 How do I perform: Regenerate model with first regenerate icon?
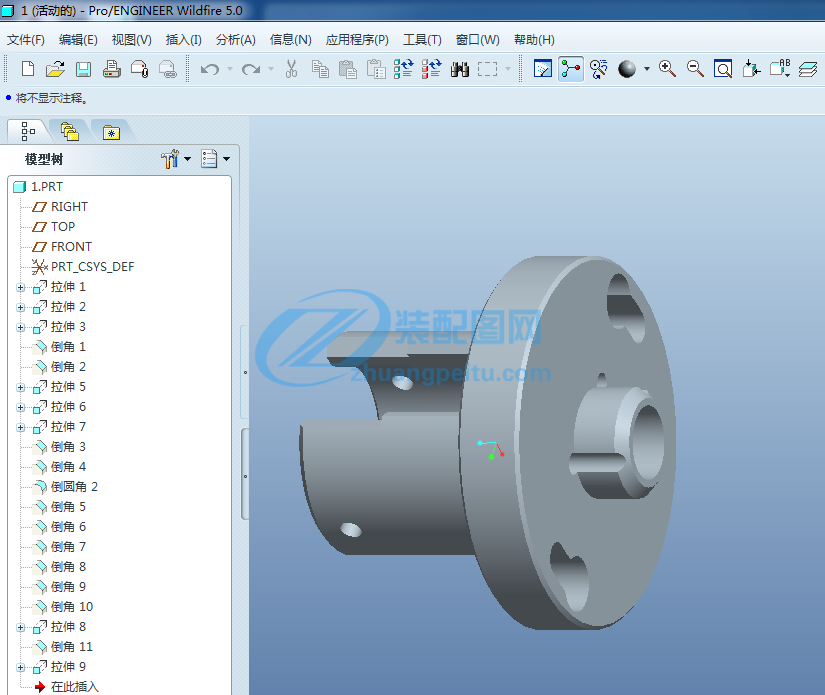[x=404, y=69]
